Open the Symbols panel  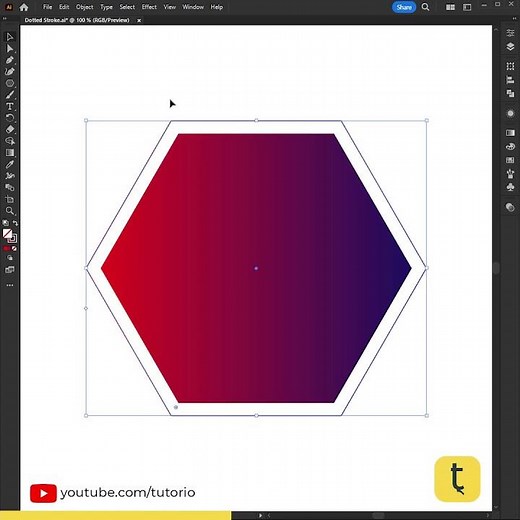pyautogui.click(x=510, y=187)
